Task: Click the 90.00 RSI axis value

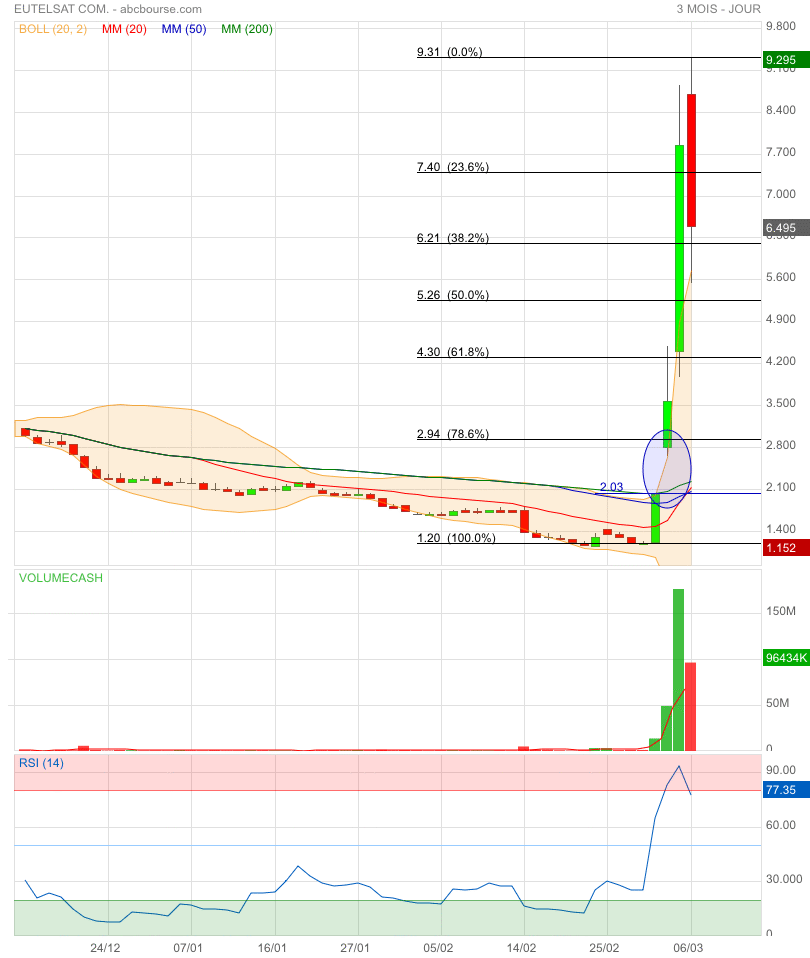Action: click(781, 770)
